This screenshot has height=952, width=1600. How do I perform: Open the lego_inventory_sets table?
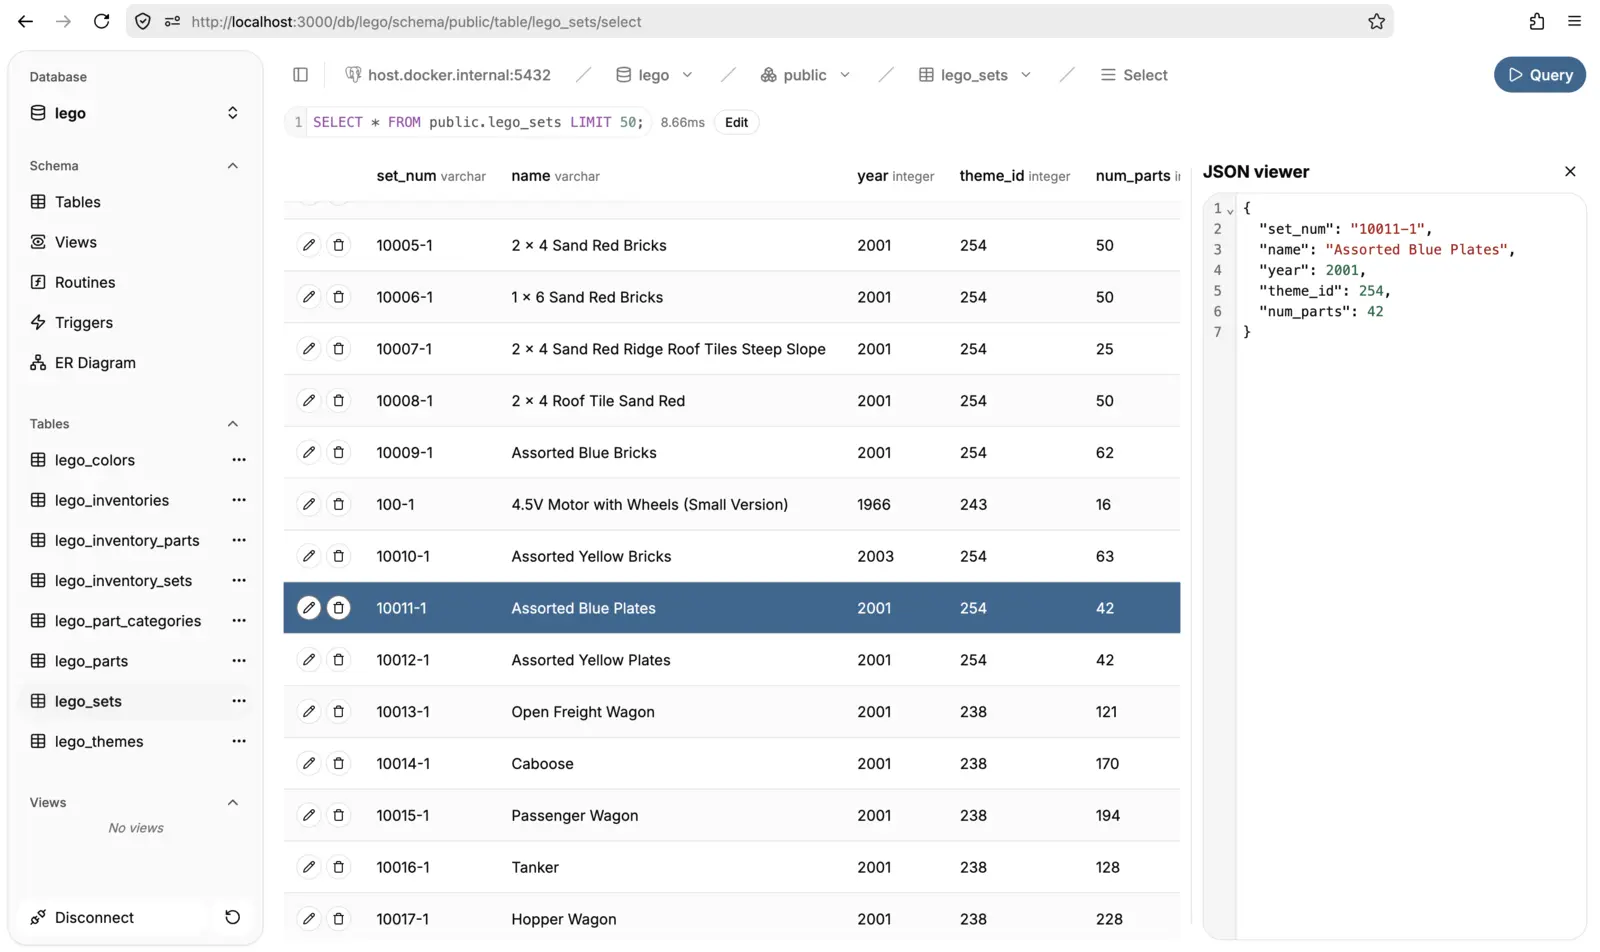click(123, 580)
